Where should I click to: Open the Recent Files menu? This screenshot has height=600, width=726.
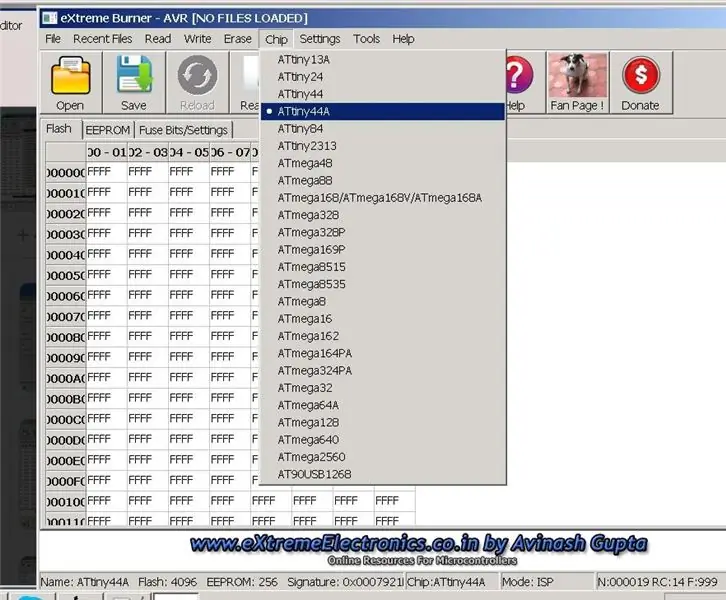[x=103, y=39]
